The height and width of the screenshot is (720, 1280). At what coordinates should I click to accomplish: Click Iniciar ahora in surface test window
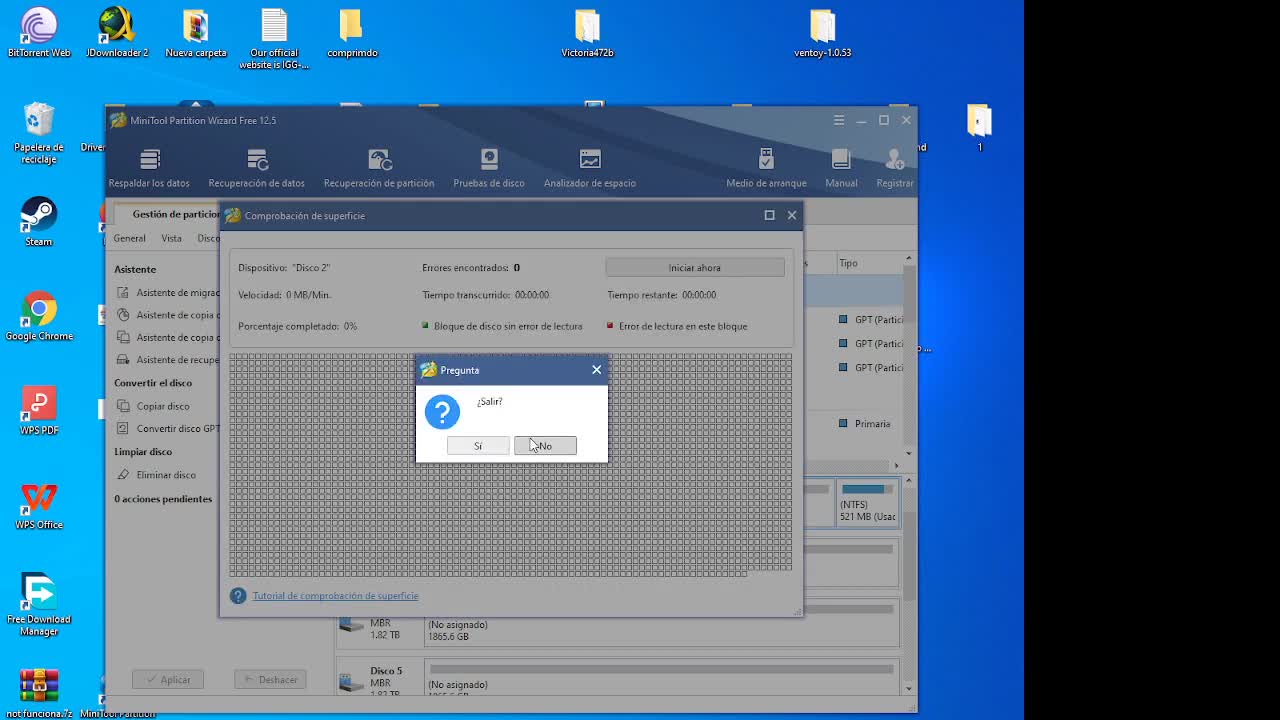[x=695, y=268]
